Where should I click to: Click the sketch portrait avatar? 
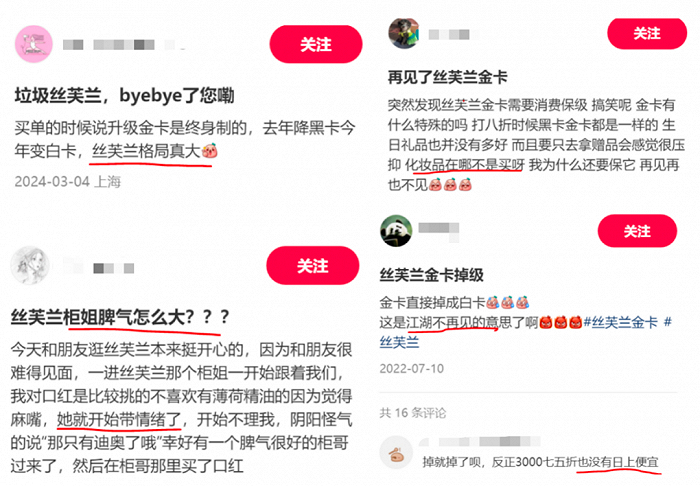pos(30,265)
